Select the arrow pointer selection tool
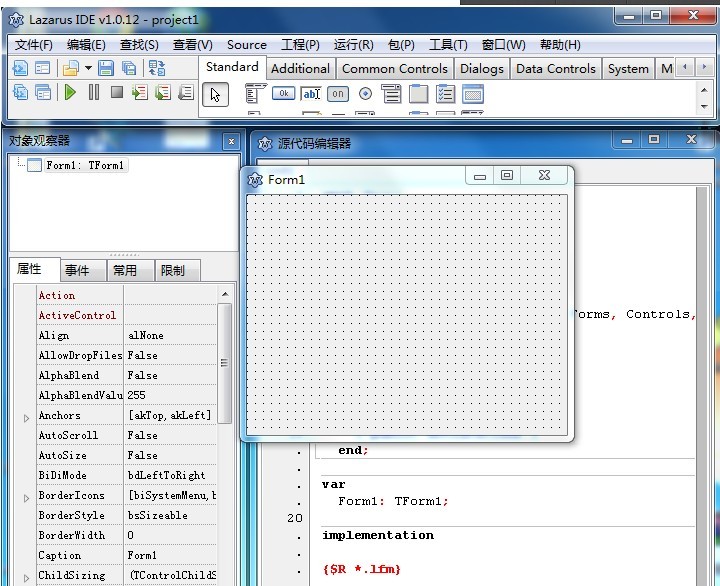720x586 pixels. pyautogui.click(x=215, y=95)
